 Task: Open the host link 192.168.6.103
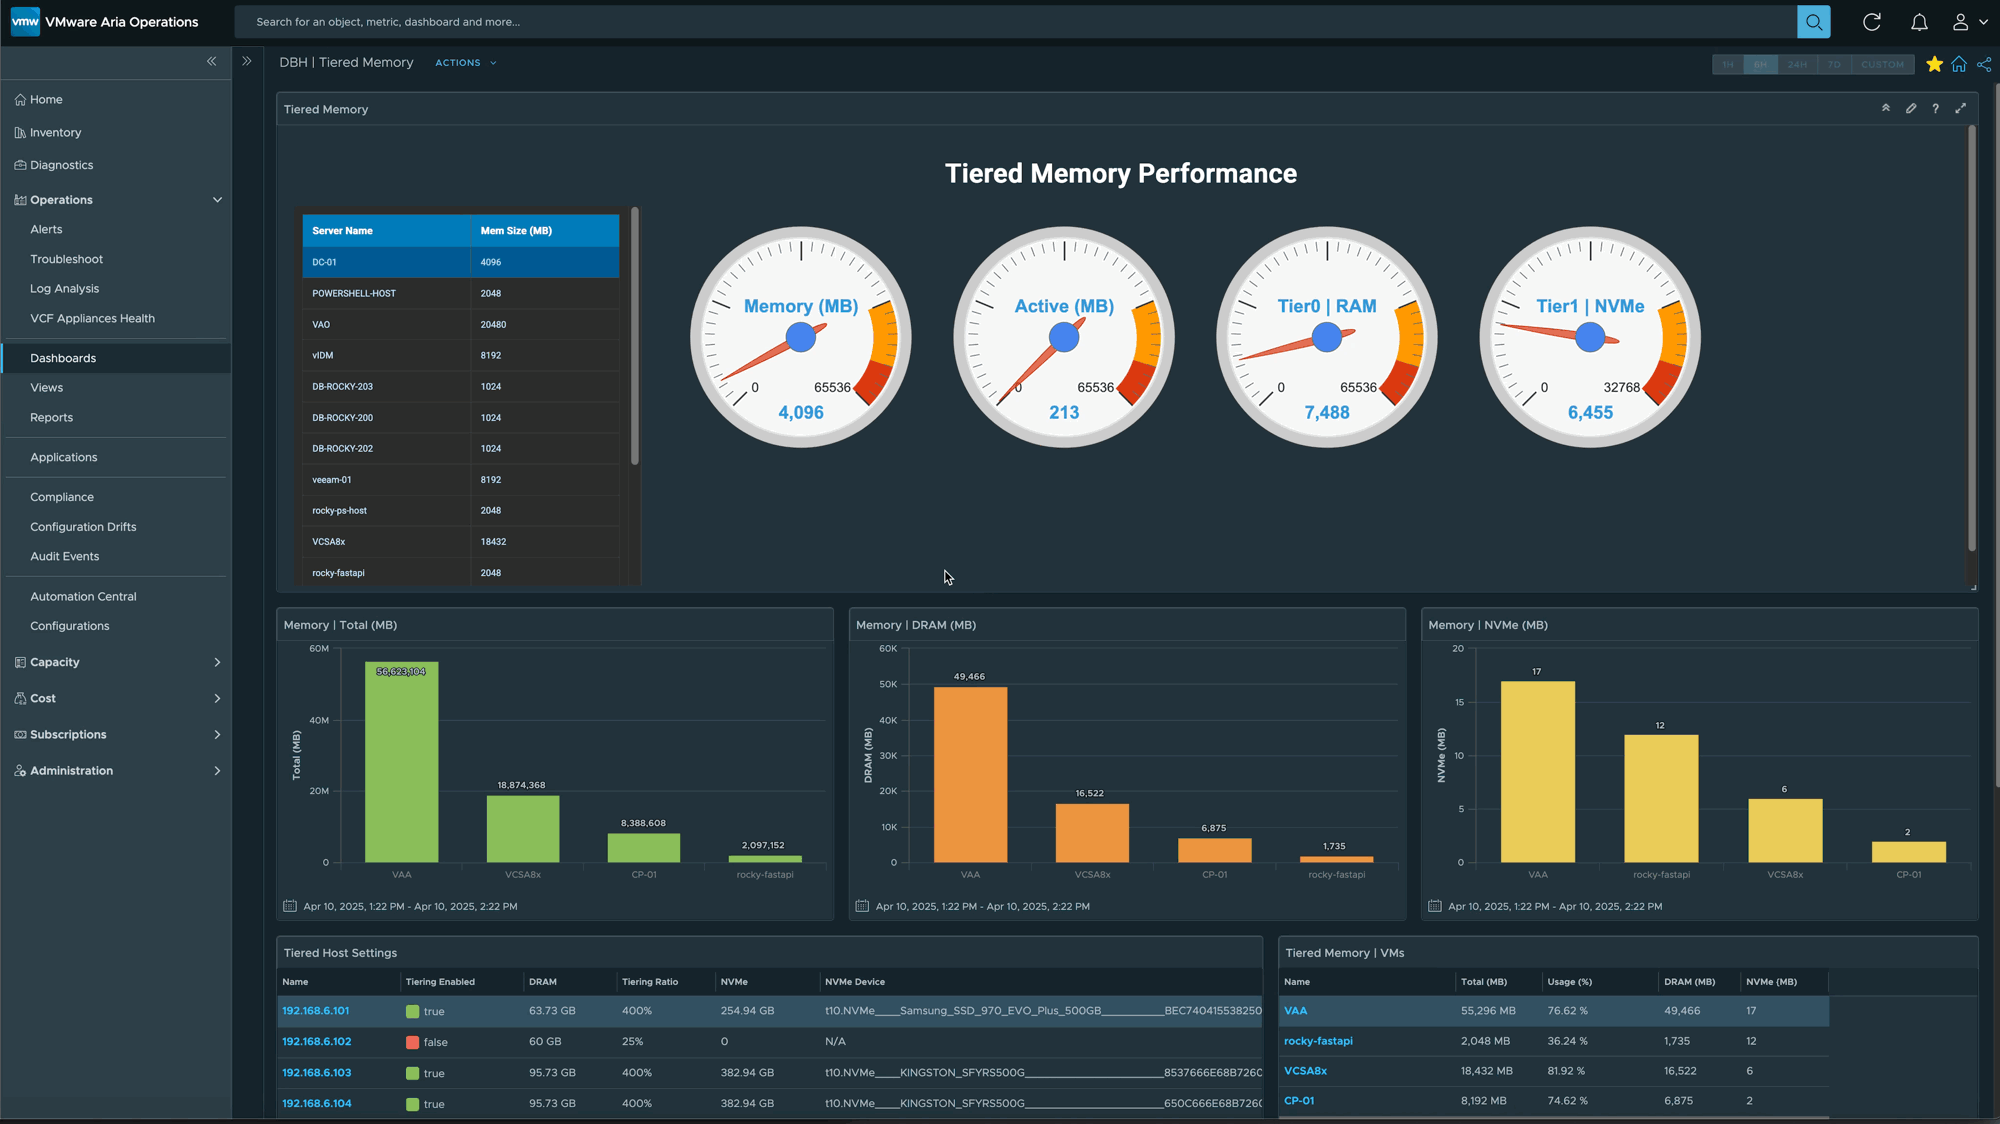(316, 1072)
